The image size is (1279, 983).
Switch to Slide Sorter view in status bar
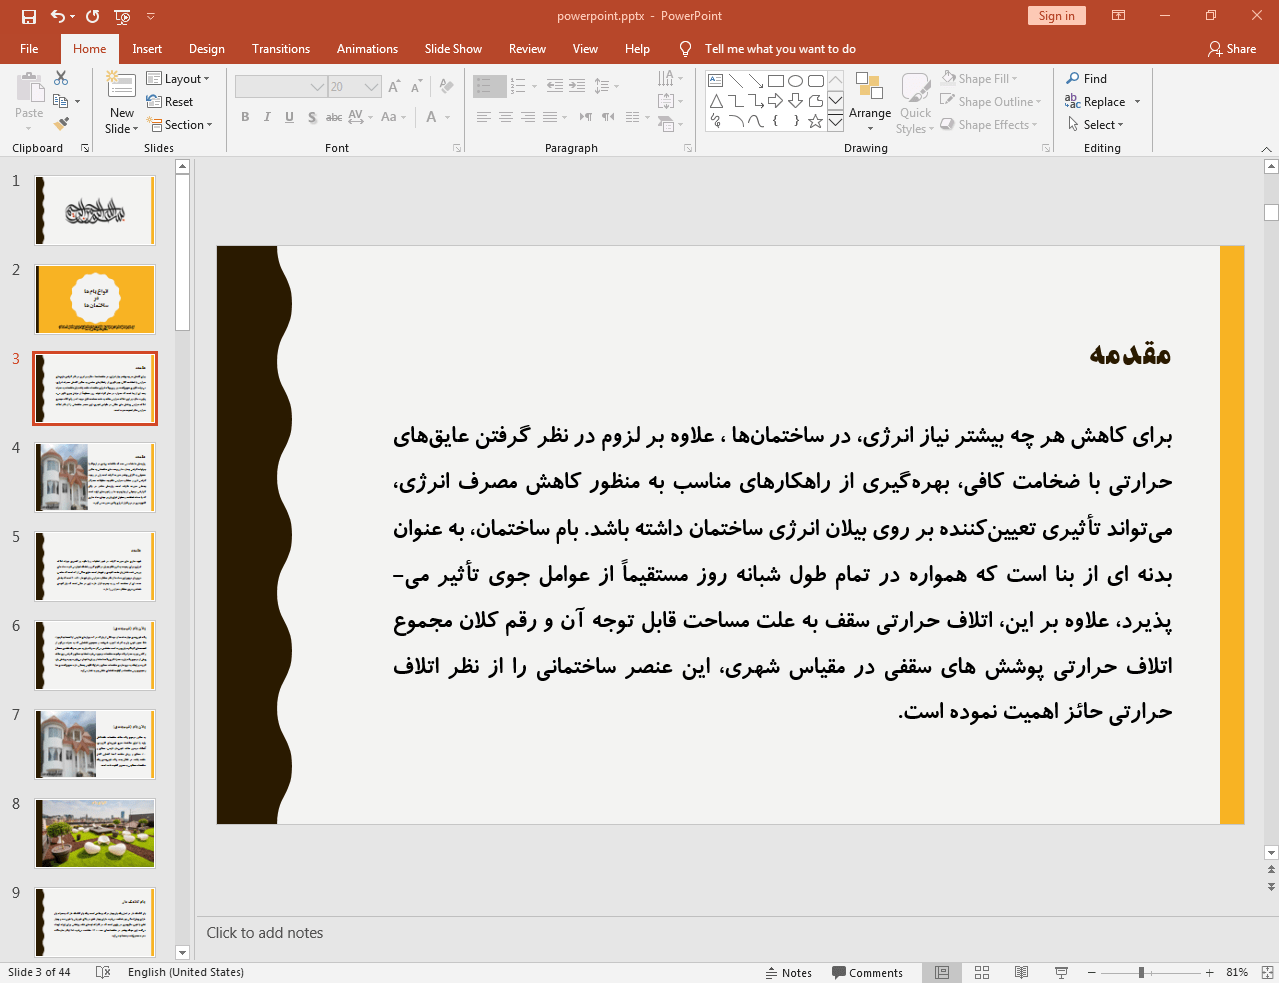(x=981, y=971)
